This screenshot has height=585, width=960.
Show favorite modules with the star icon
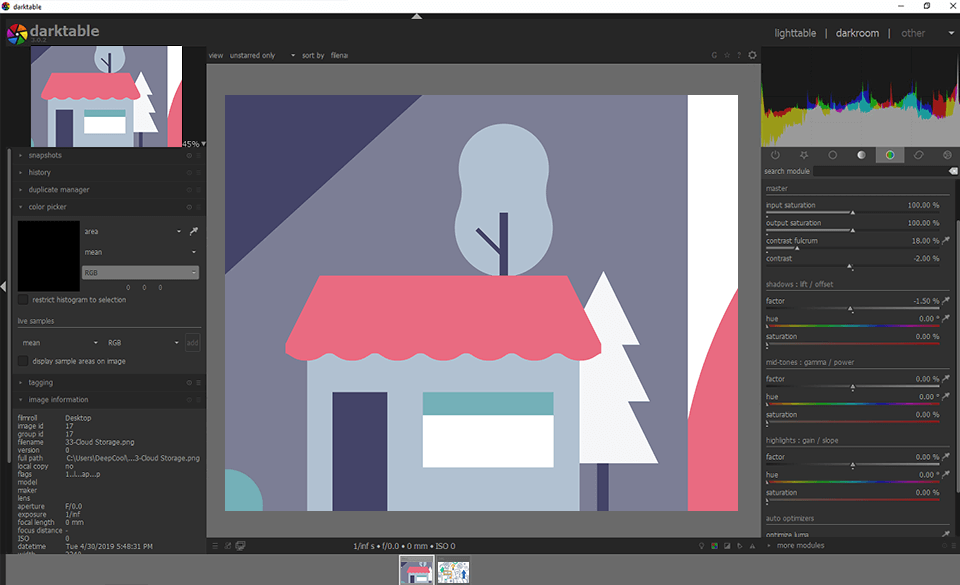(x=804, y=155)
